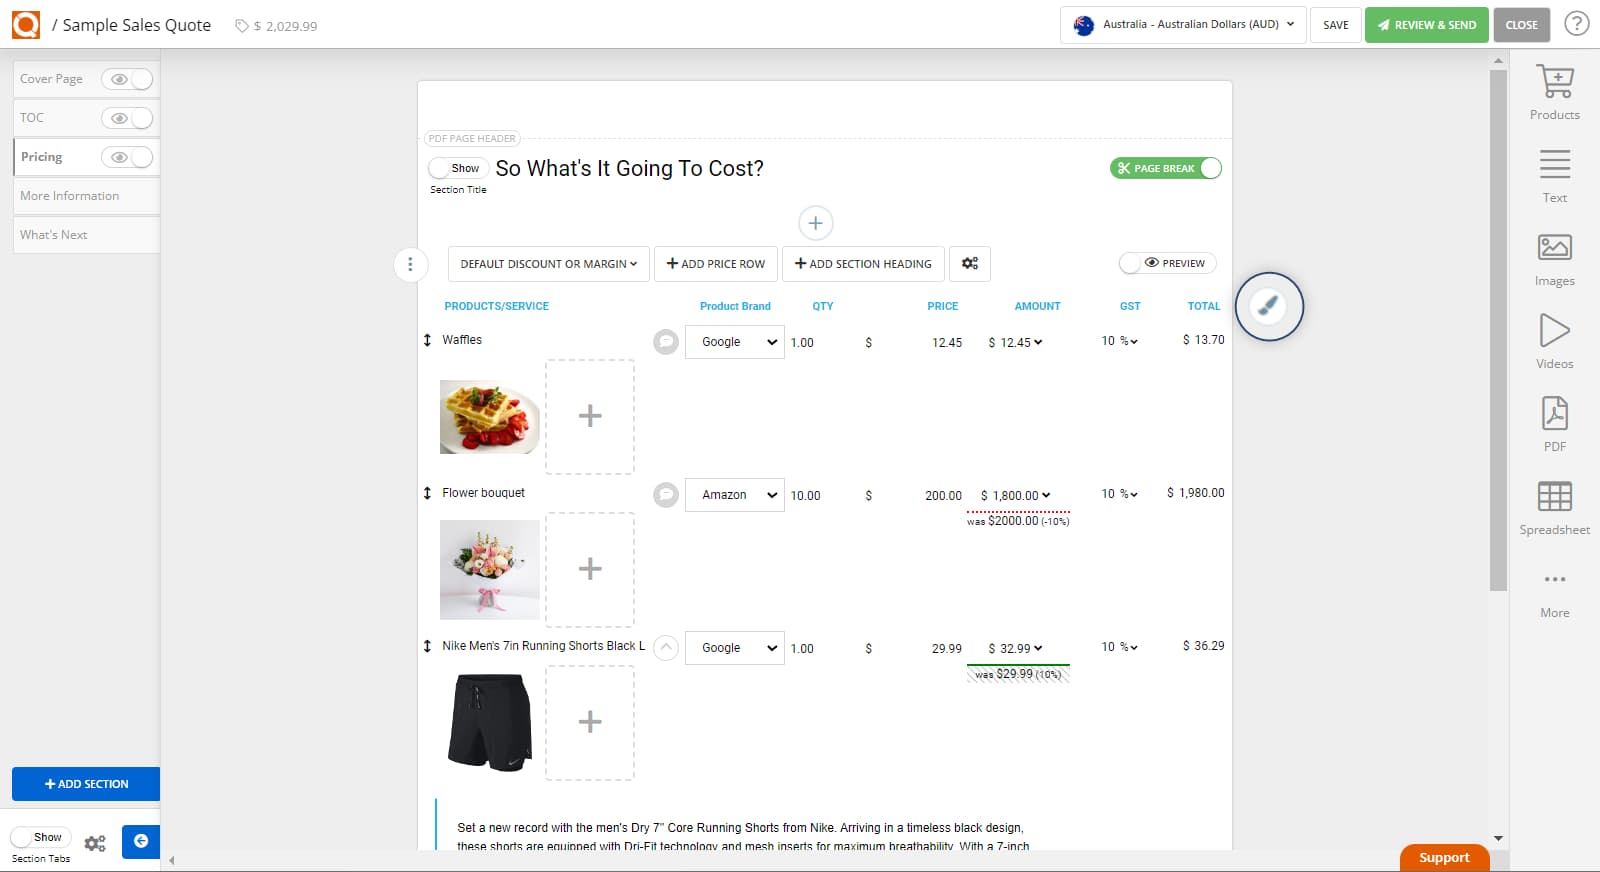The height and width of the screenshot is (872, 1600).
Task: Select the More Information section
Action: 86,196
